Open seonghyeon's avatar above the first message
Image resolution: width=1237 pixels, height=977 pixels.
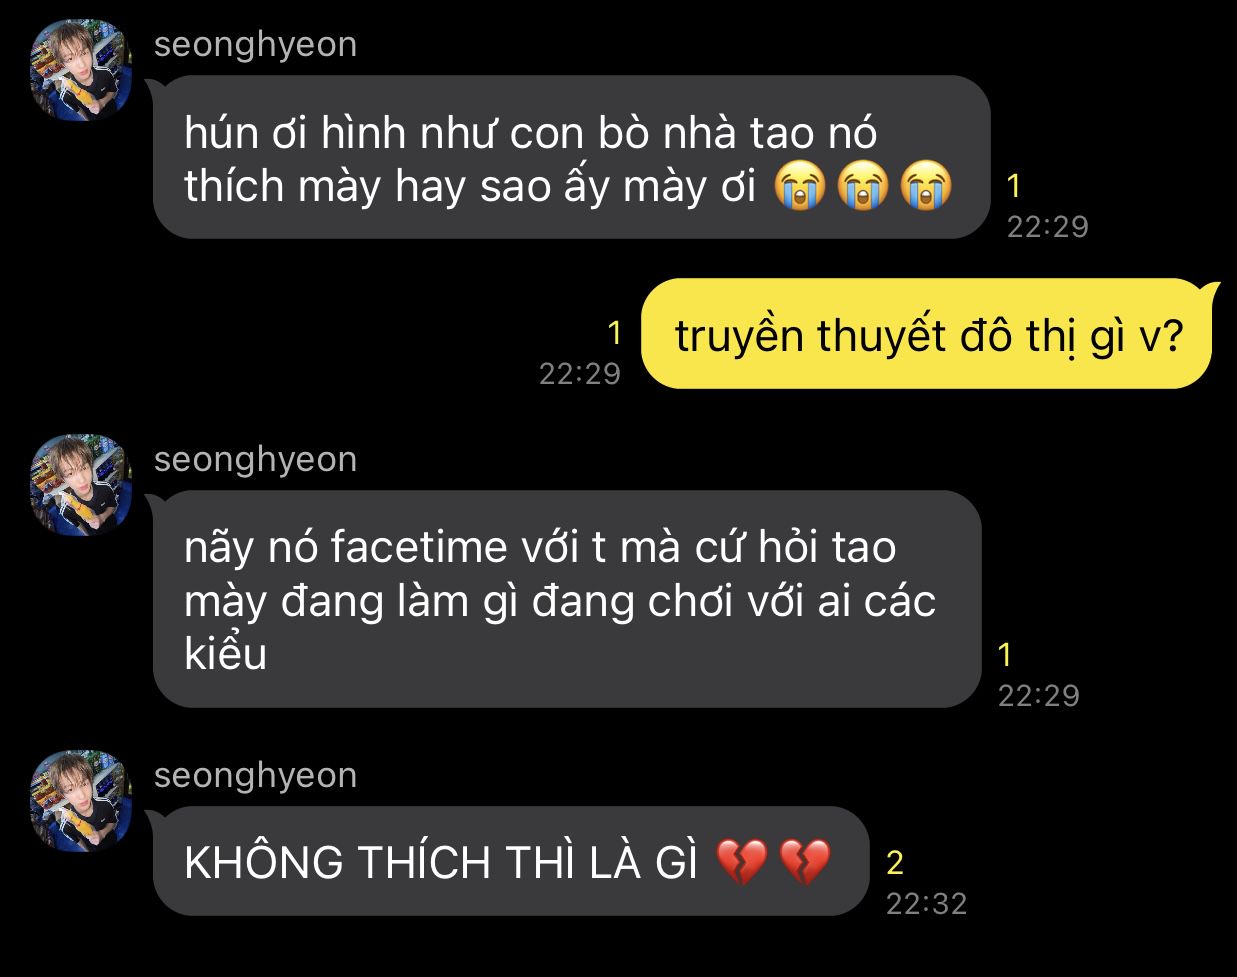[81, 70]
